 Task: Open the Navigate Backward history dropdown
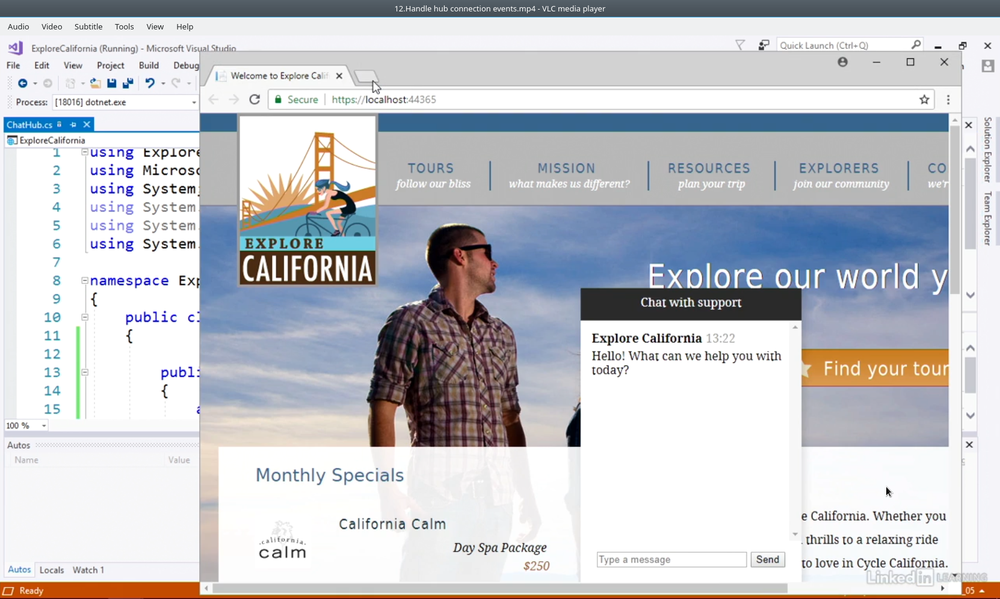click(x=35, y=83)
